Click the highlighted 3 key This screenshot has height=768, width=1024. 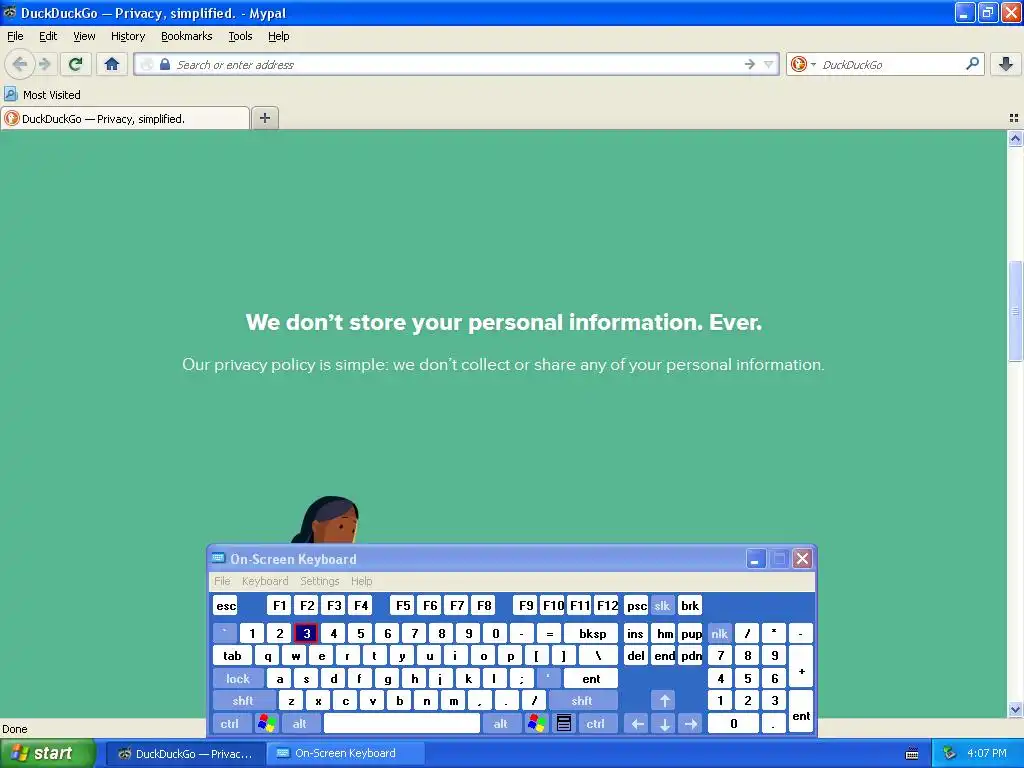tap(306, 633)
